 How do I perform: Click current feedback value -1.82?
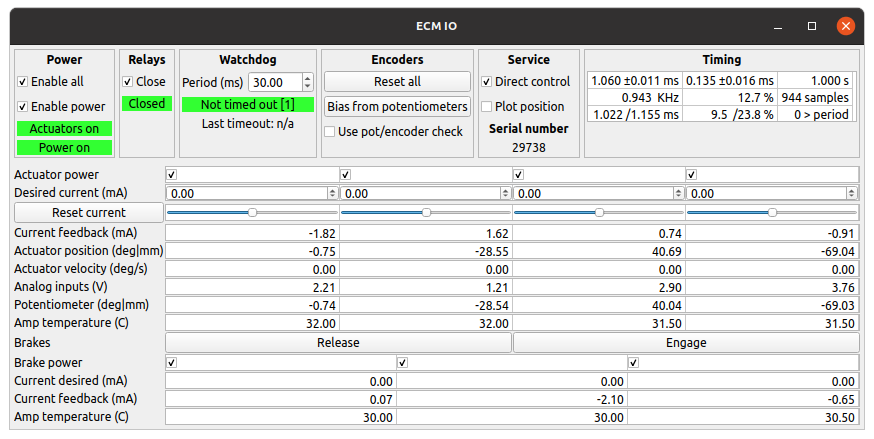click(253, 233)
